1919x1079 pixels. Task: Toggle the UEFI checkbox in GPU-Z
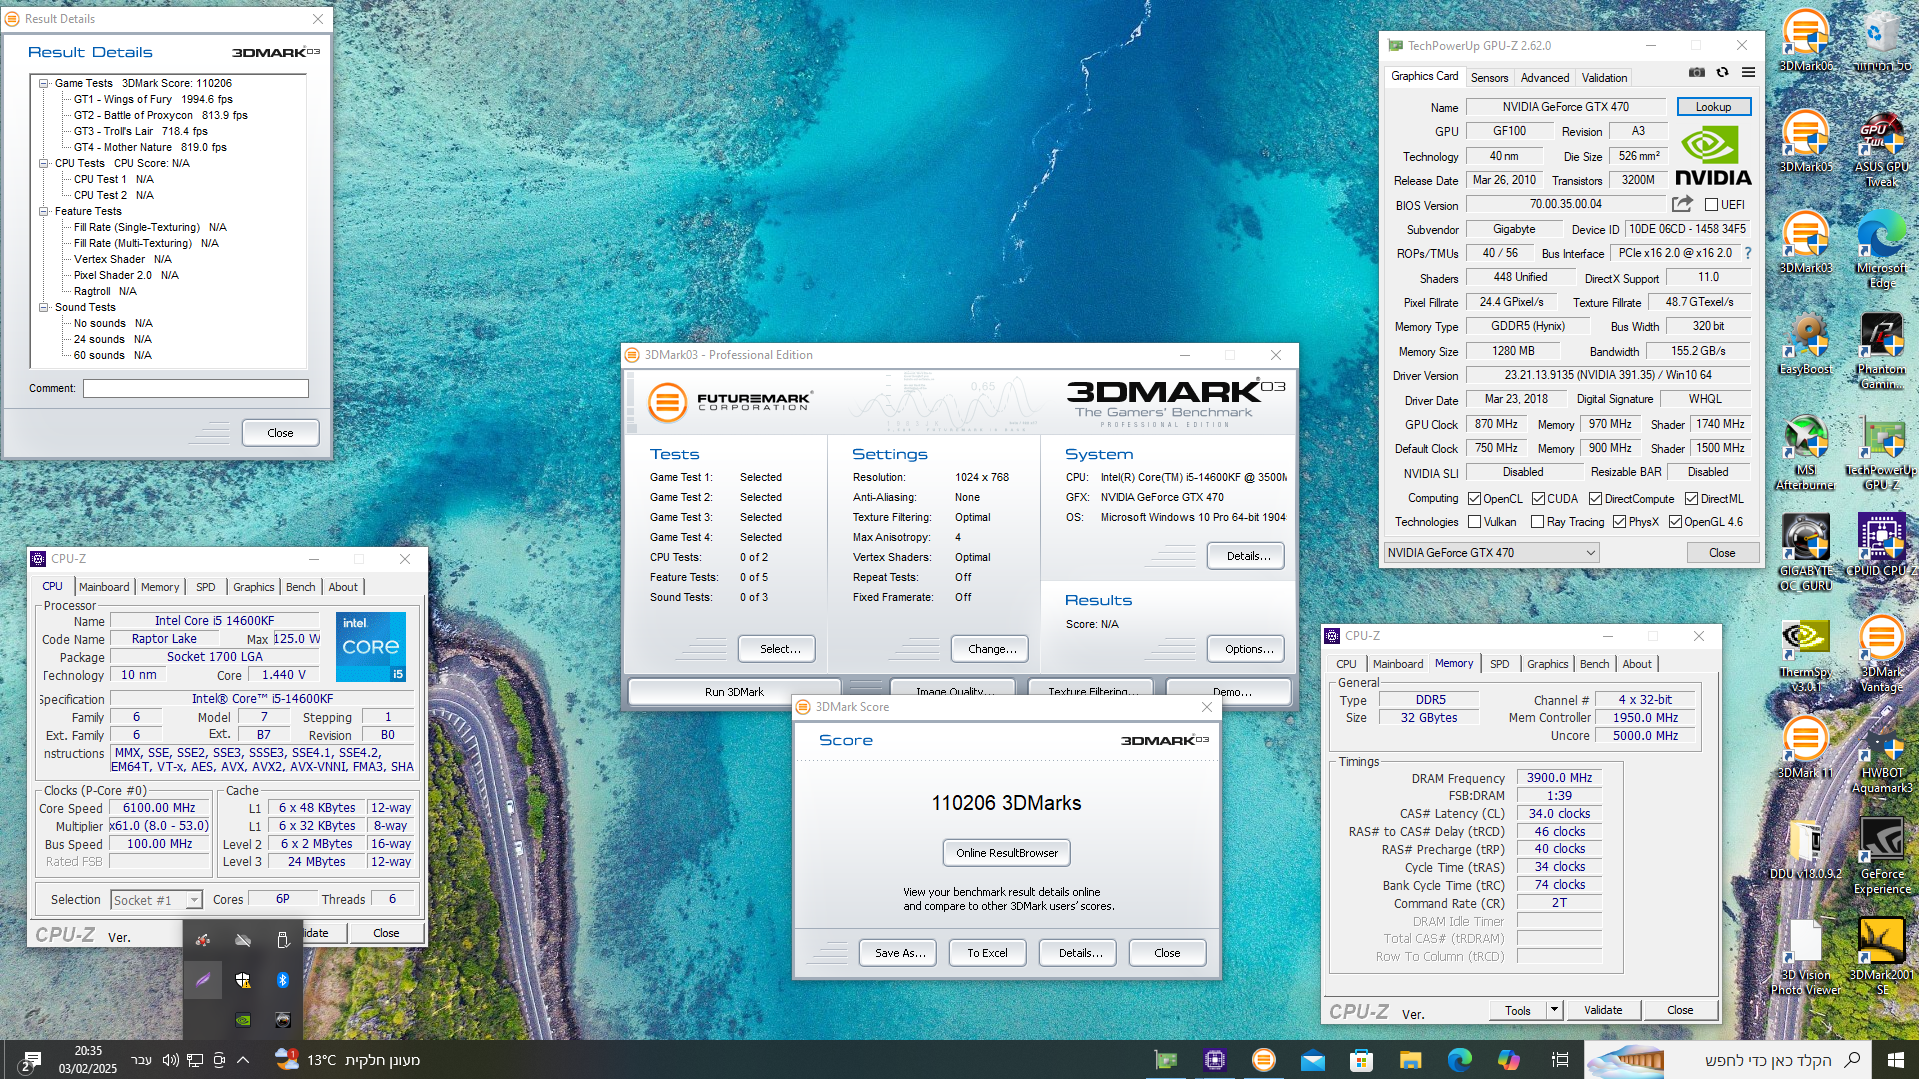point(1711,205)
